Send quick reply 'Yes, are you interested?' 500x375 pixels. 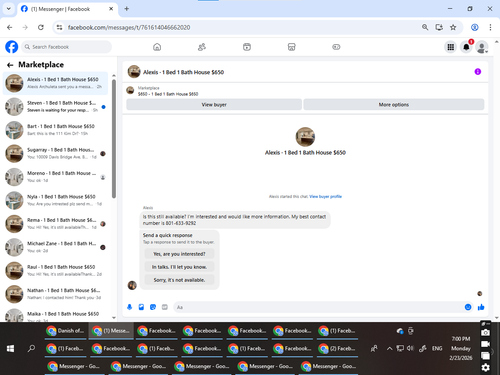point(179,254)
